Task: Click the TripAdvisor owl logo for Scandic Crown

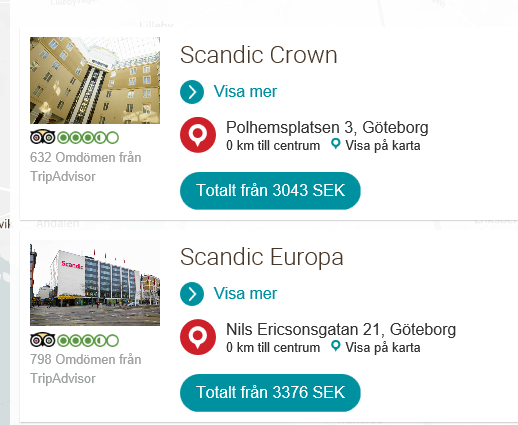Action: [x=42, y=137]
